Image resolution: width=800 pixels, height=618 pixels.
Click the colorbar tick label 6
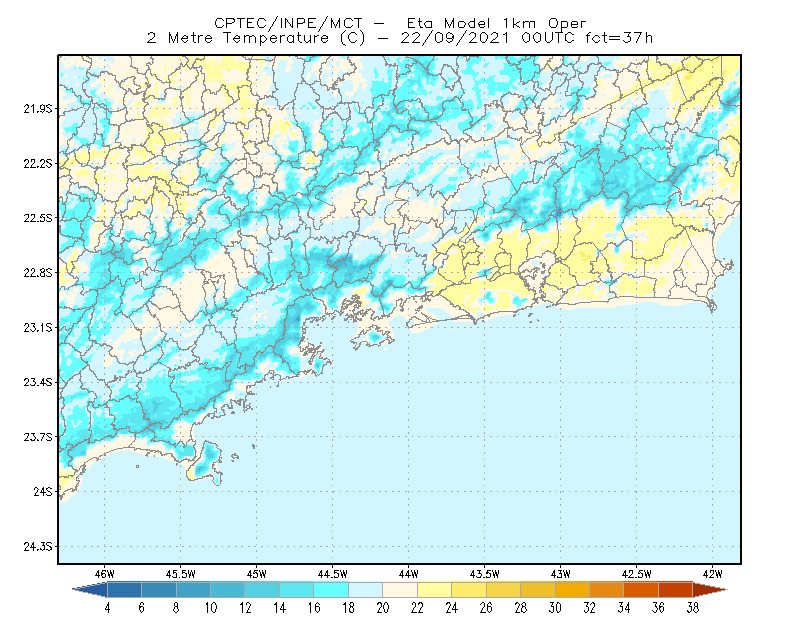(x=141, y=608)
